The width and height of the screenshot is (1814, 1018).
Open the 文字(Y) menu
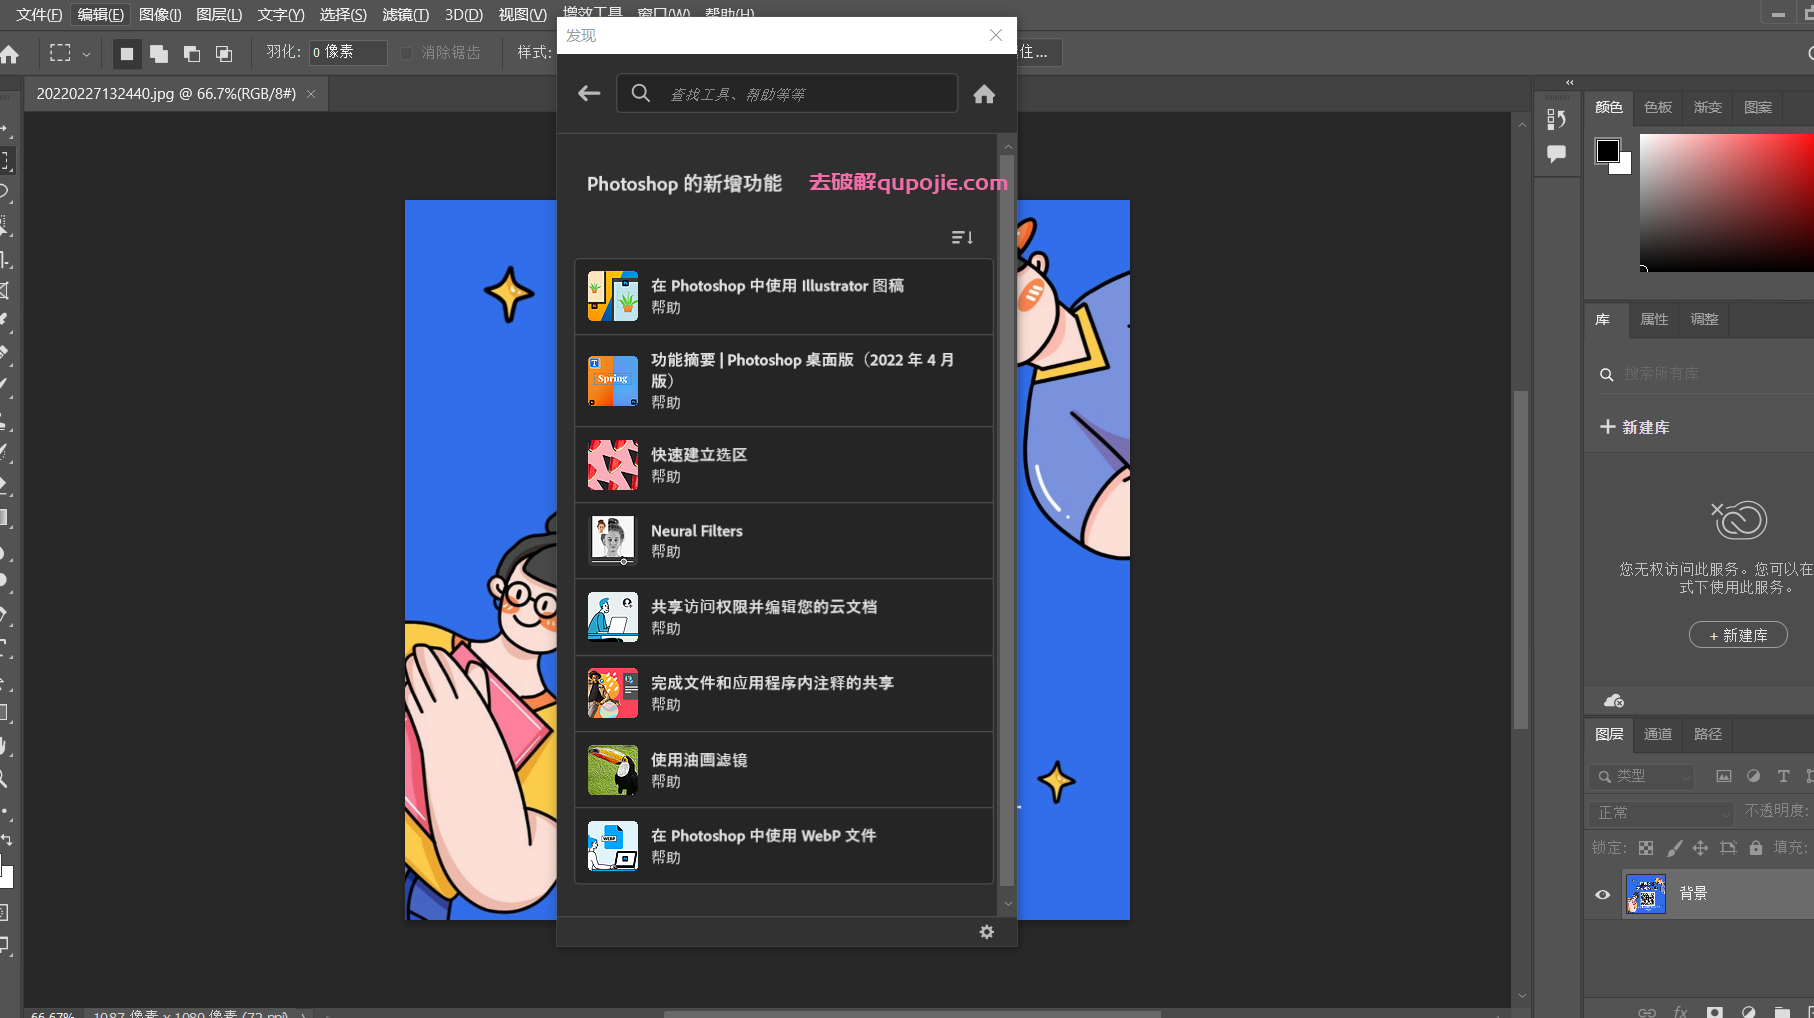(281, 15)
